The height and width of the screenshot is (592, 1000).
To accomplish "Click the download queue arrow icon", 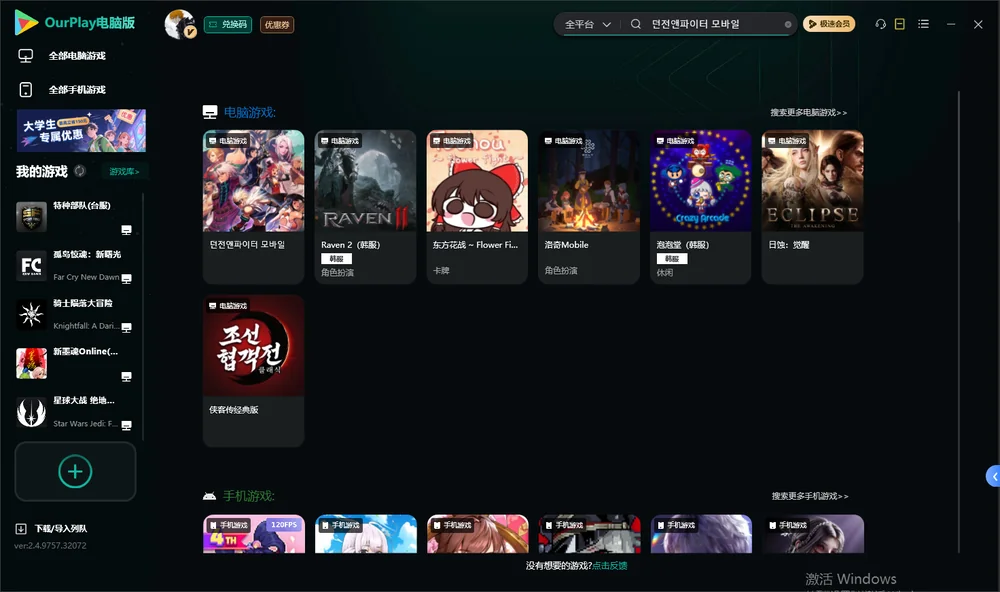I will (x=21, y=529).
